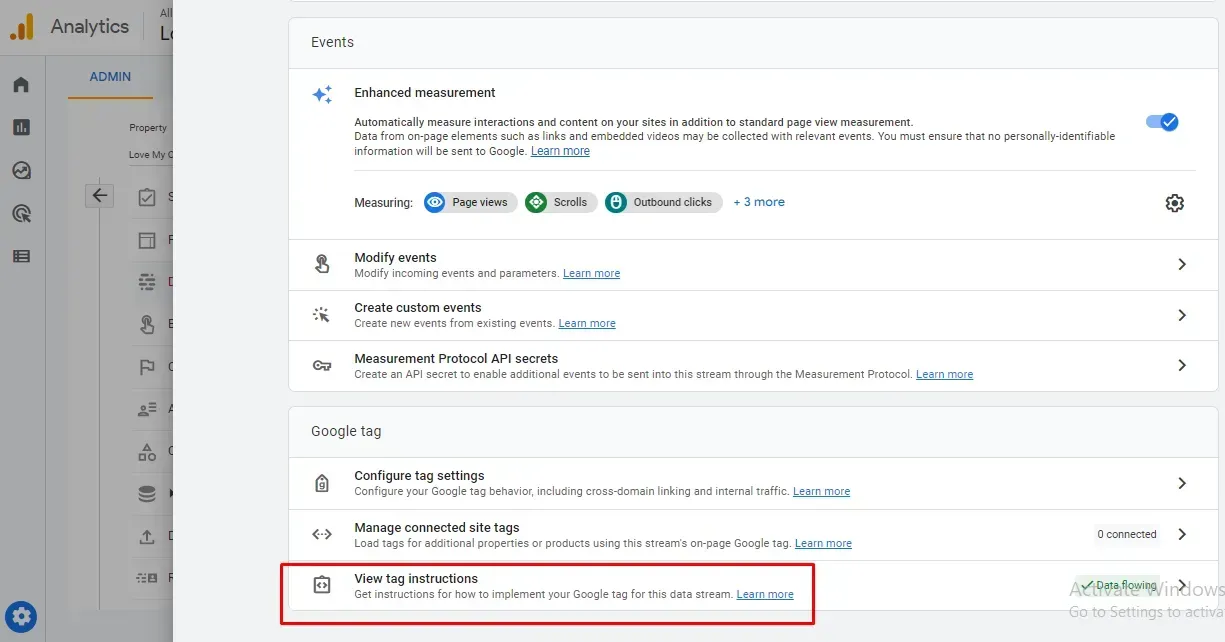1225x642 pixels.
Task: Open the Explore icon in sidebar
Action: [21, 170]
